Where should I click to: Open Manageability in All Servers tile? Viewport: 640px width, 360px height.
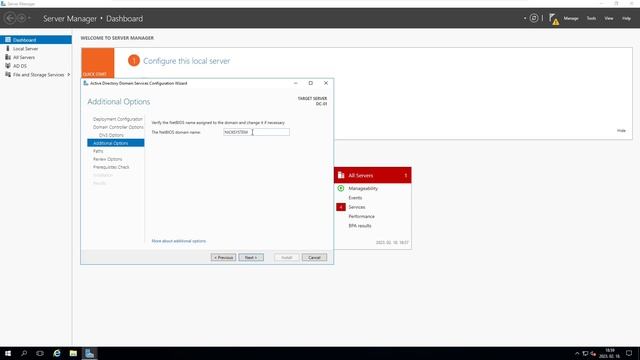coord(363,188)
